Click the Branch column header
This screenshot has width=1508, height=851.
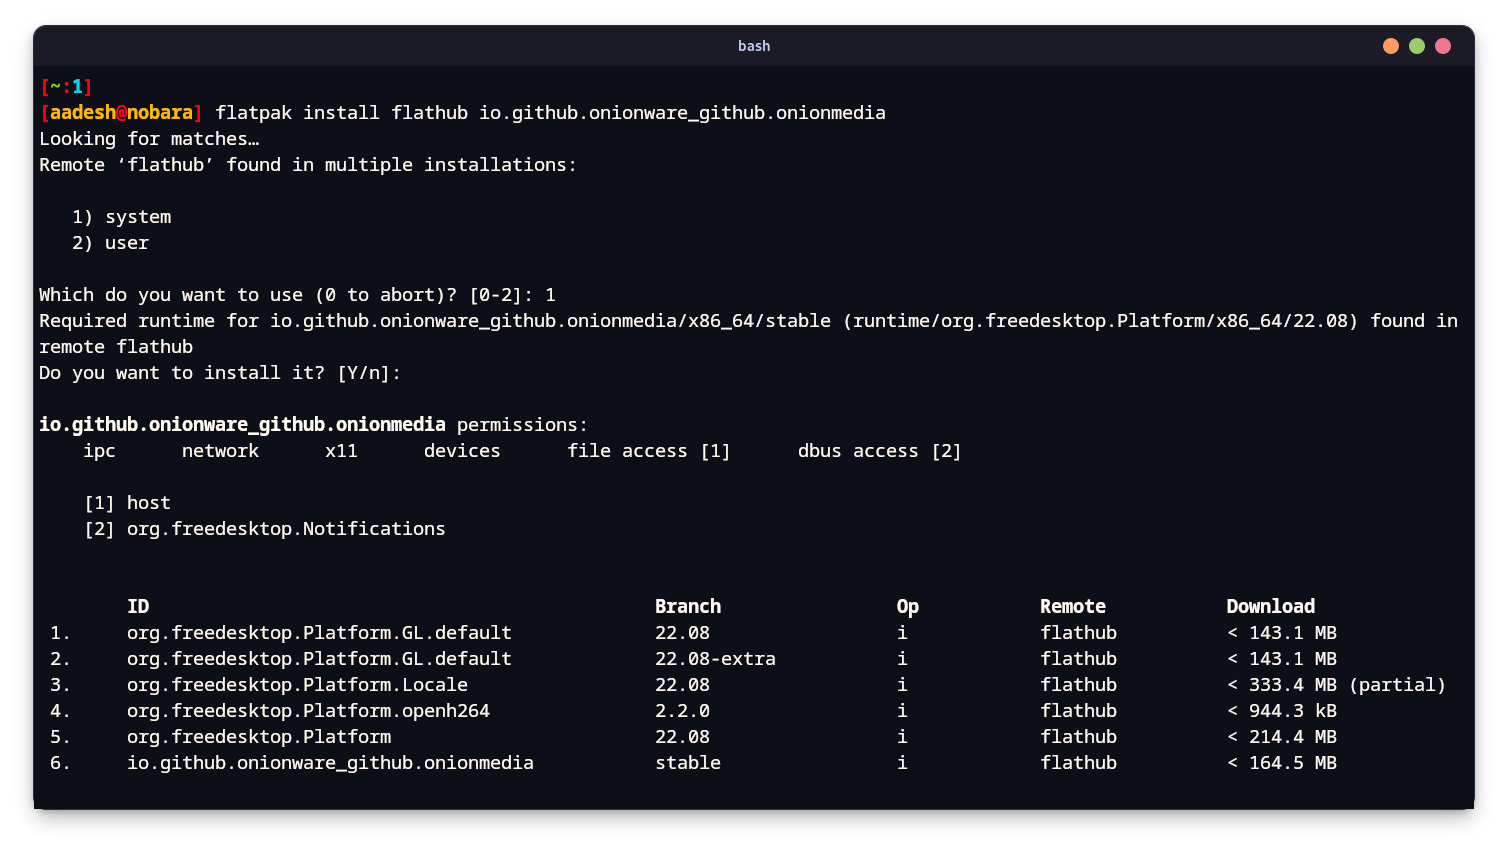click(x=687, y=606)
